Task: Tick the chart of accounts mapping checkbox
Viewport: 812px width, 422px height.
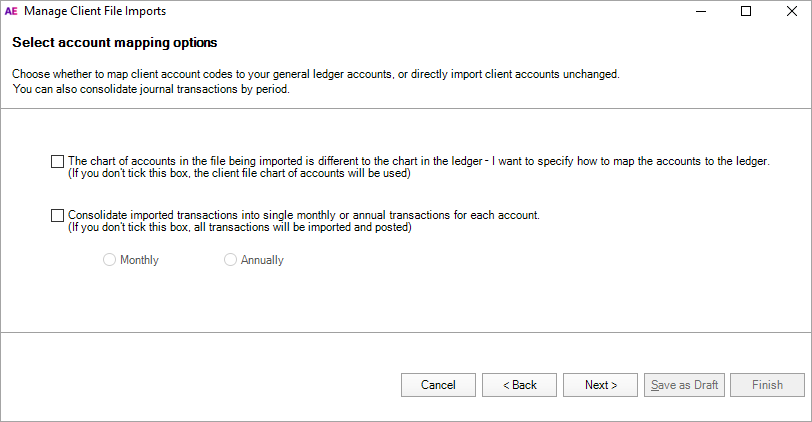Action: [56, 161]
